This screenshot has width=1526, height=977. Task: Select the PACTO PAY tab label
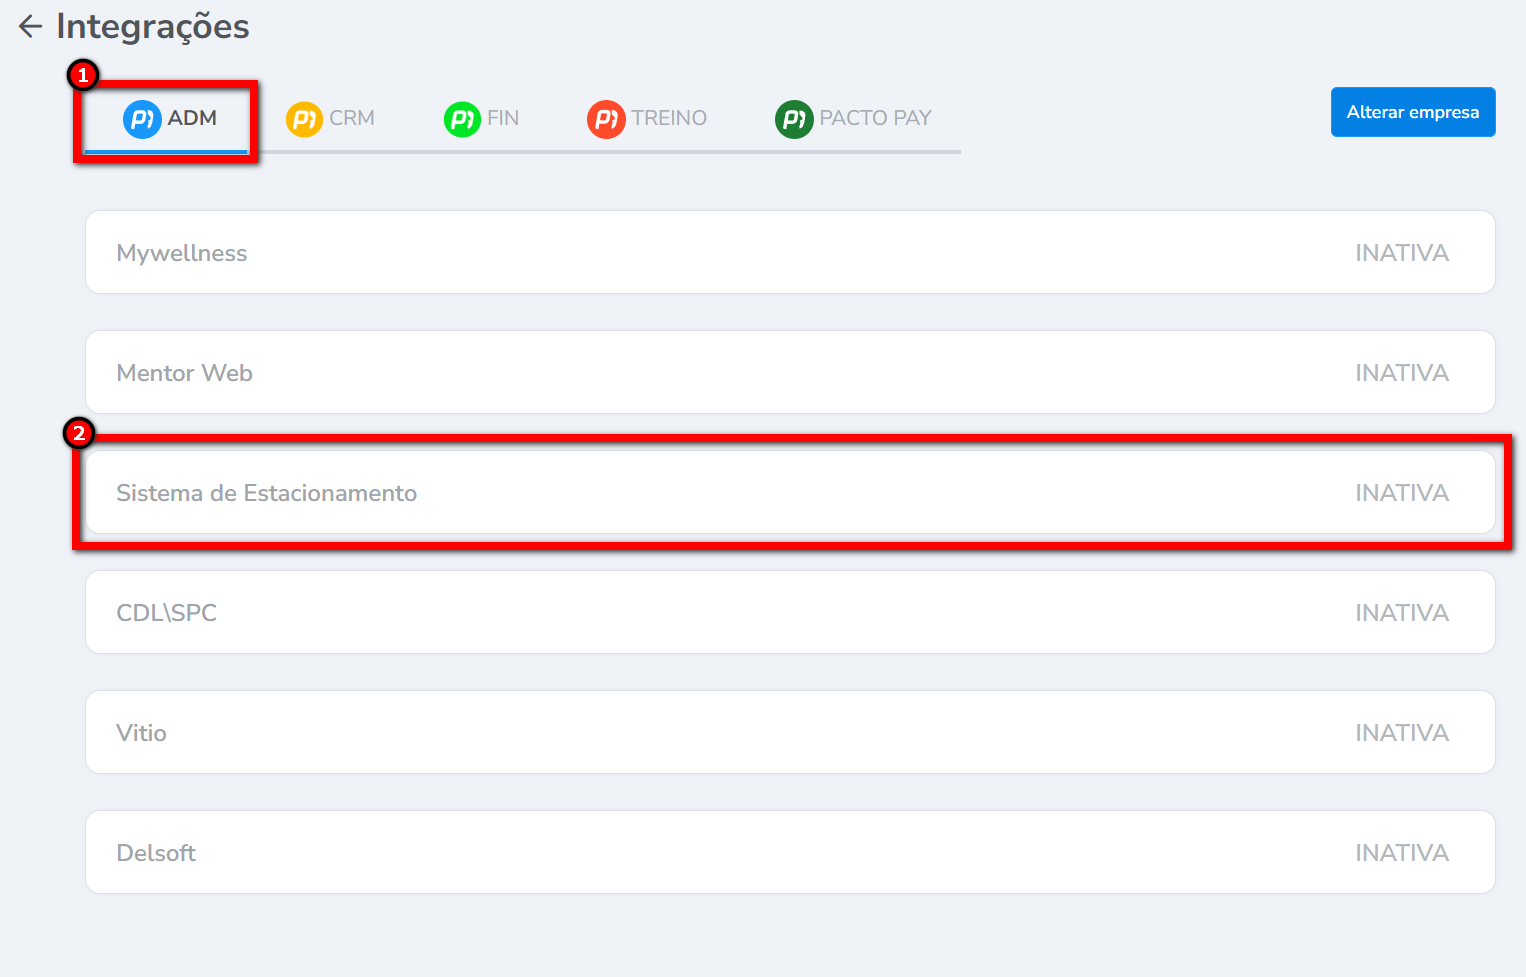coord(875,118)
